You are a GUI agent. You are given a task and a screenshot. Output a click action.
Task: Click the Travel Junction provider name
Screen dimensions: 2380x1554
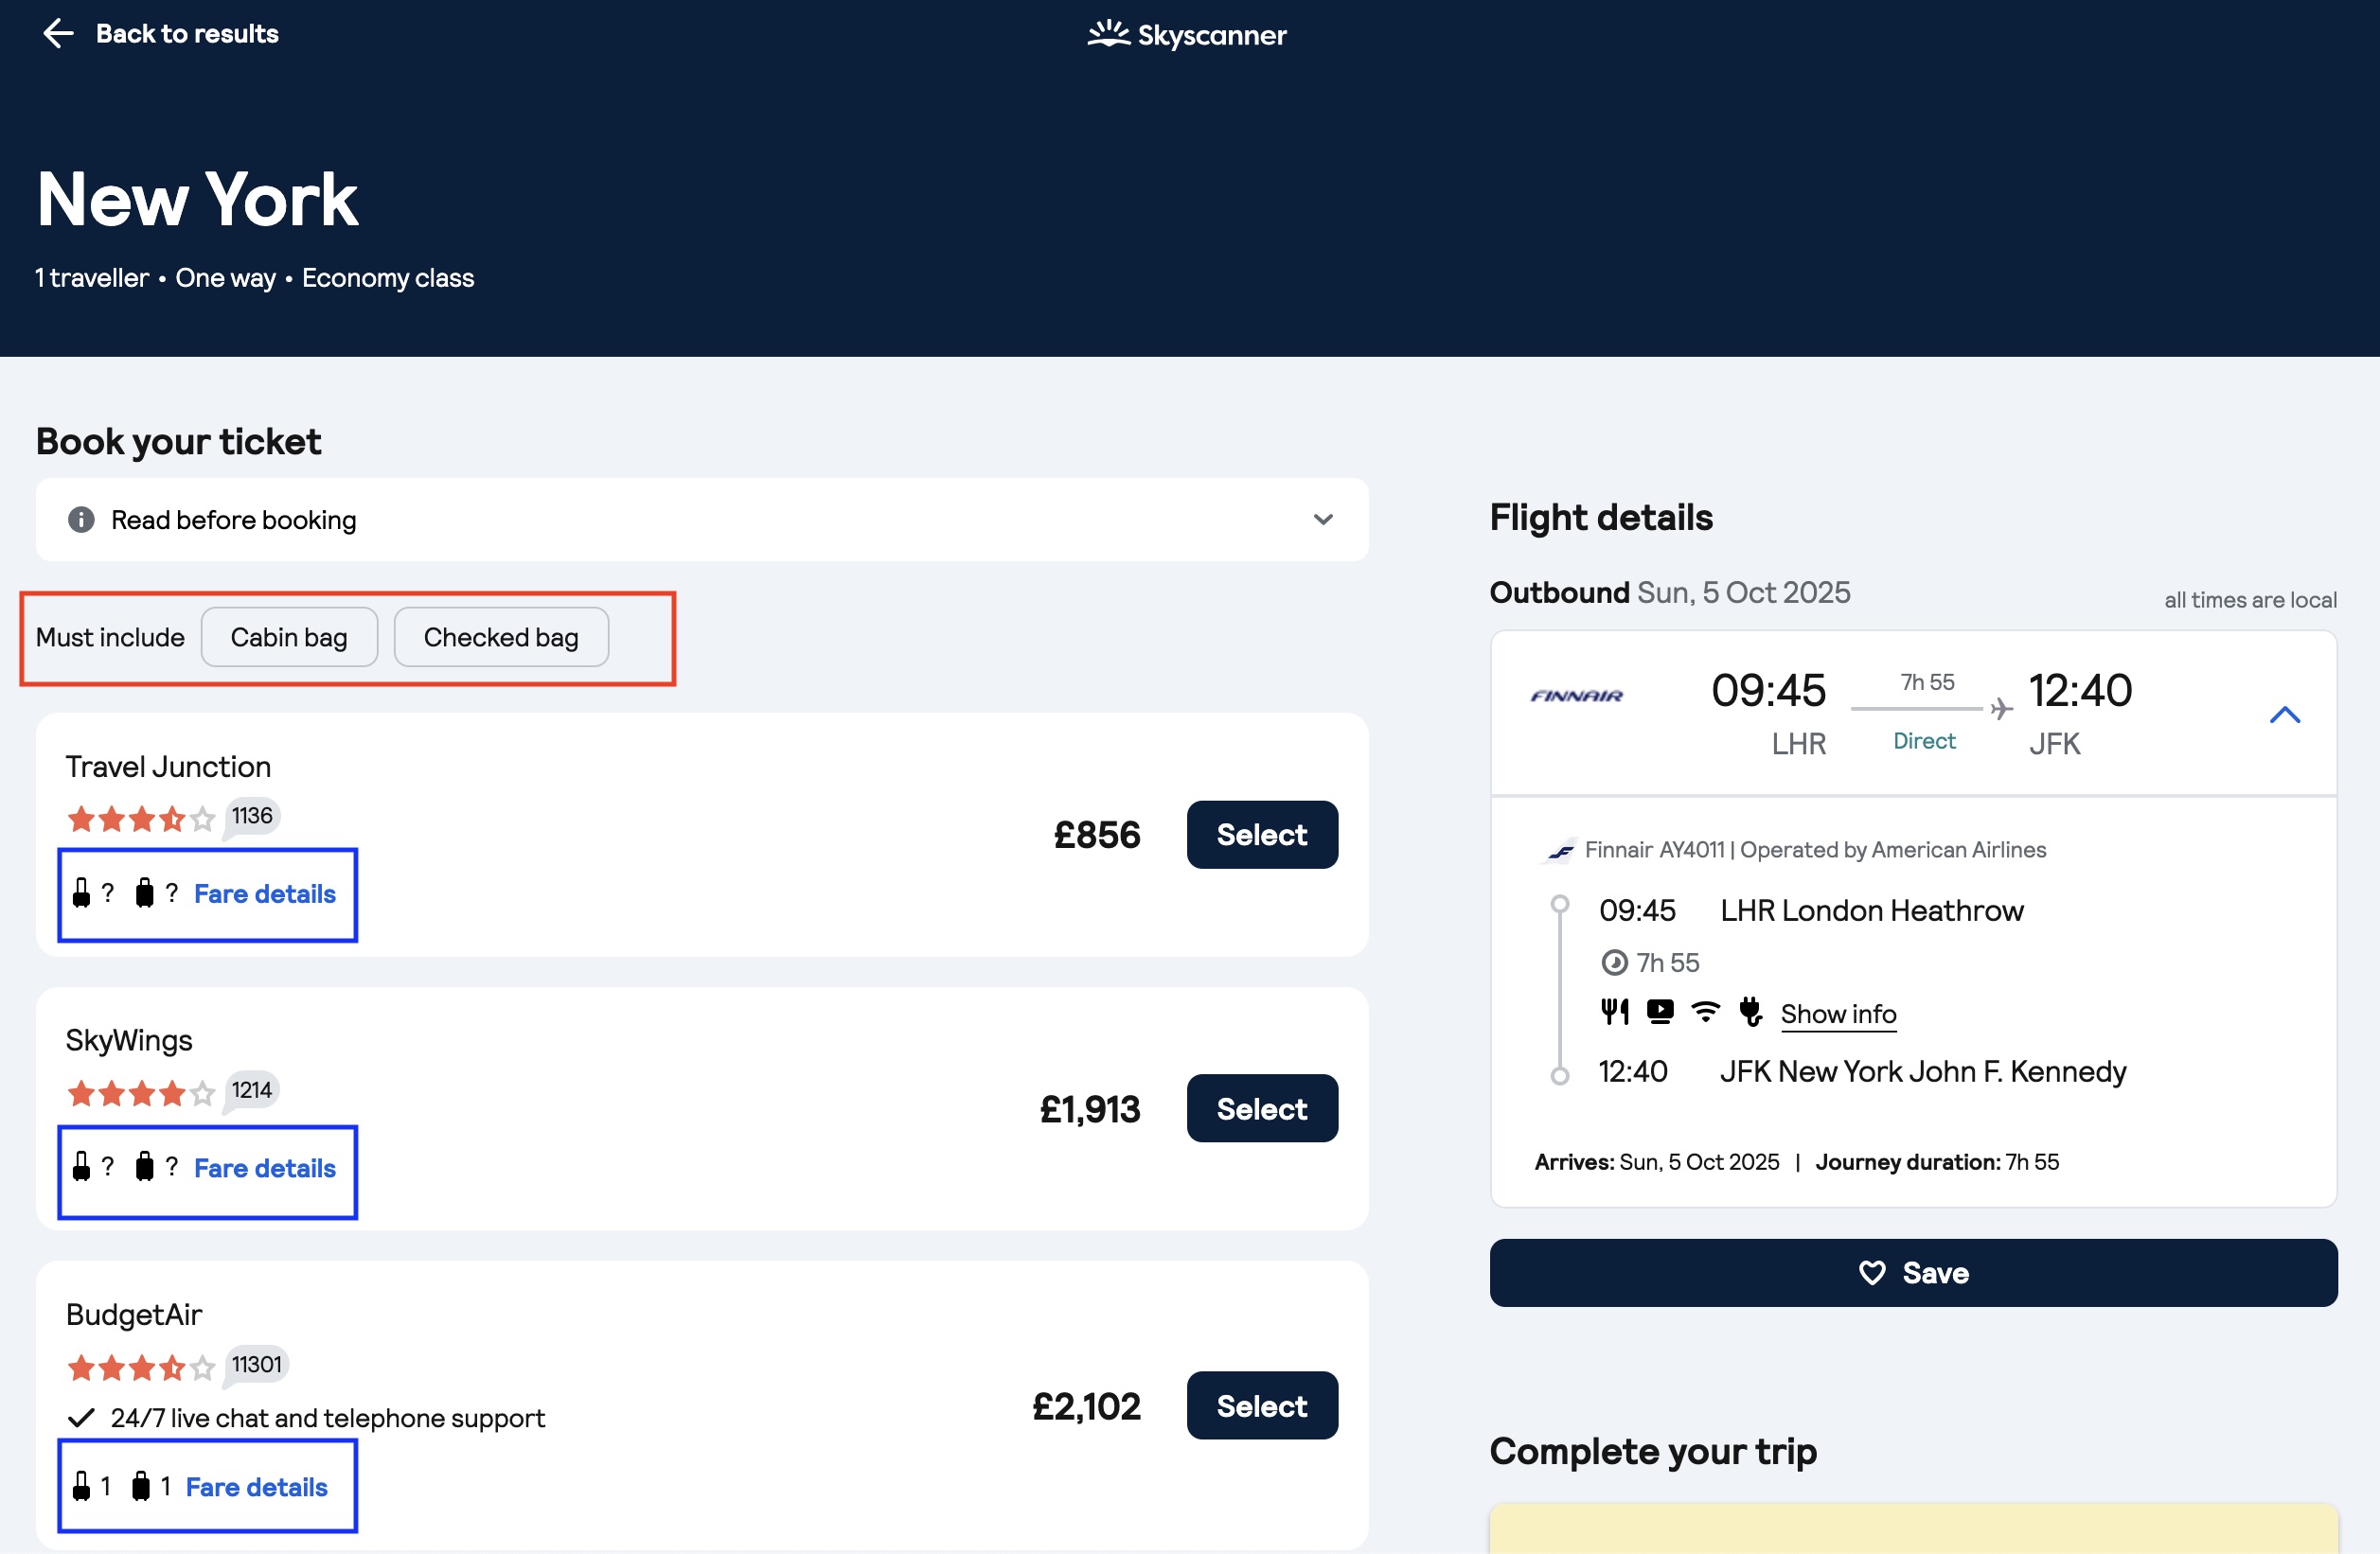click(168, 767)
